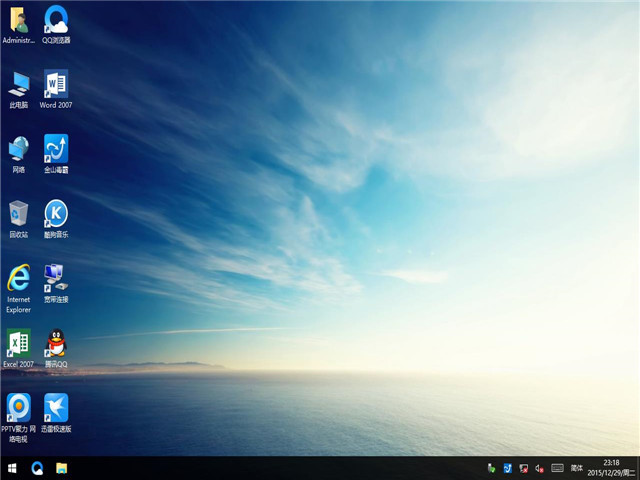Click the 网络 (Network) desktop icon

click(x=19, y=149)
